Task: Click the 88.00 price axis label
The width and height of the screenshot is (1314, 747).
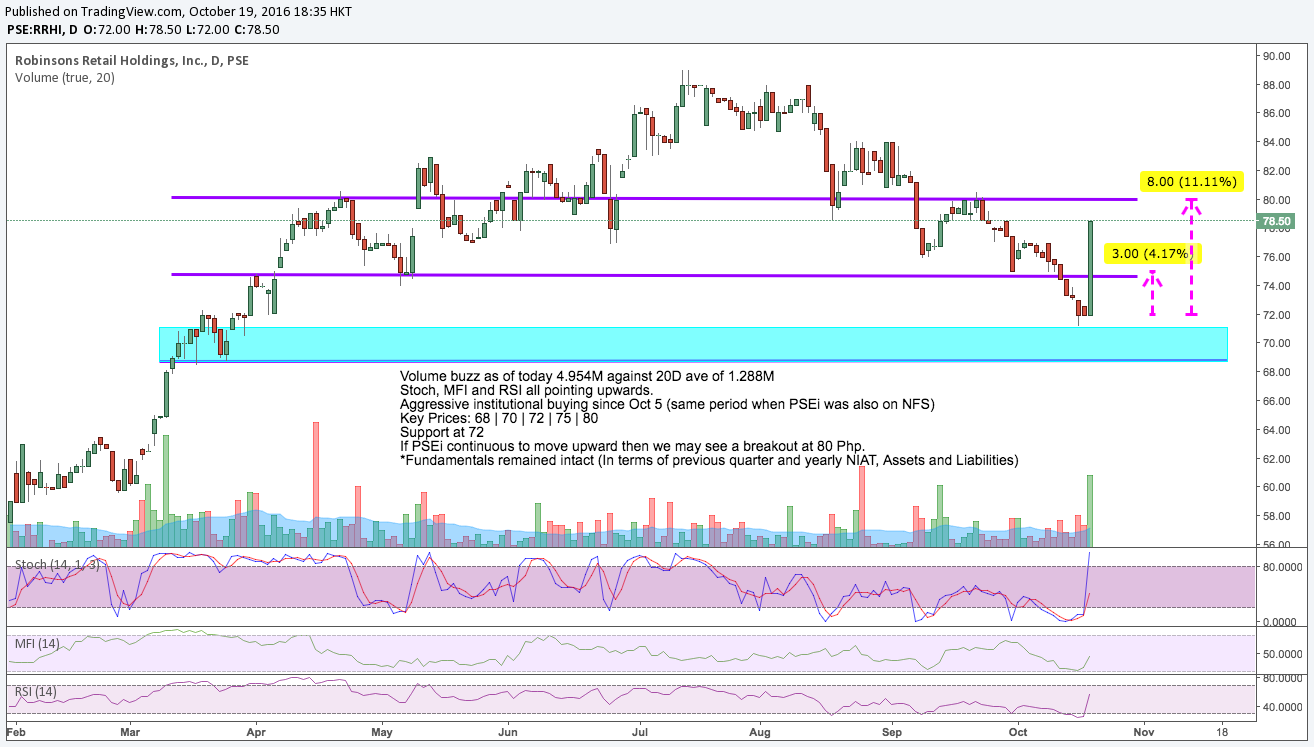Action: coord(1275,85)
